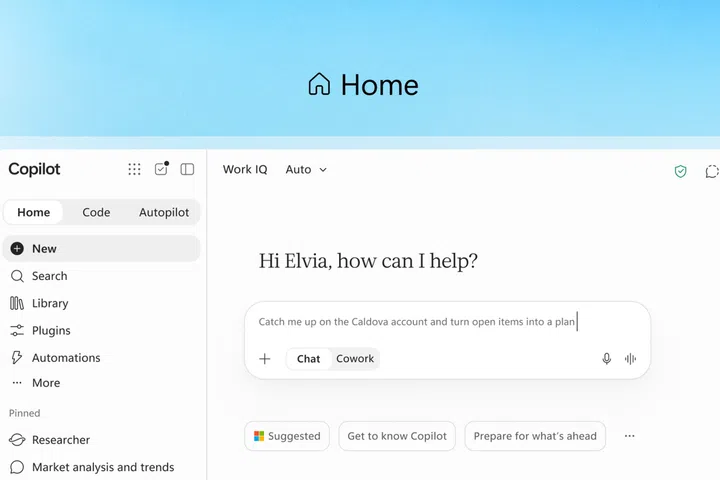
Task: Click the Copilot title in the sidebar
Action: 34,169
